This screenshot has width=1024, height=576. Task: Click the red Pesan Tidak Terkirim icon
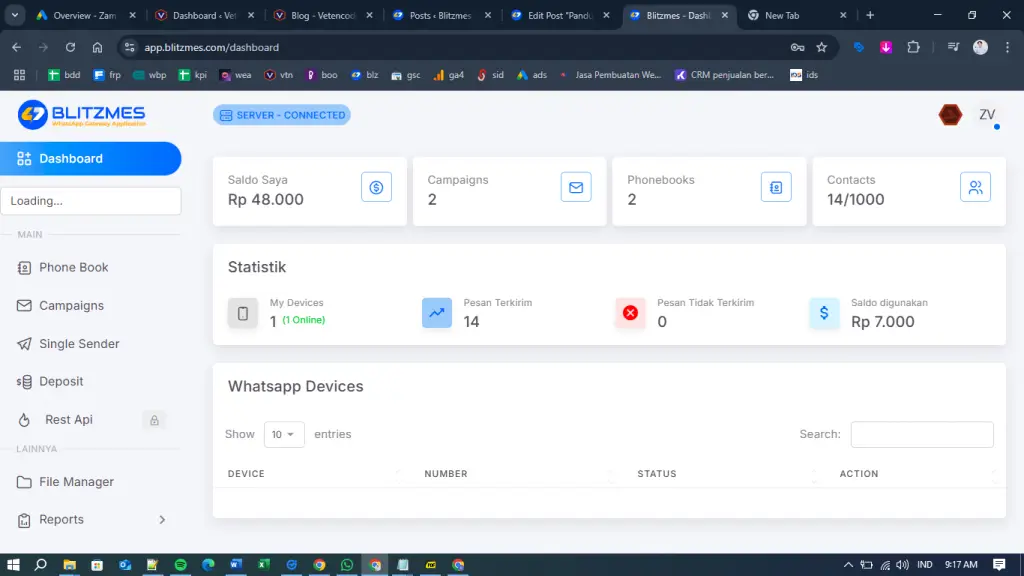click(x=630, y=313)
